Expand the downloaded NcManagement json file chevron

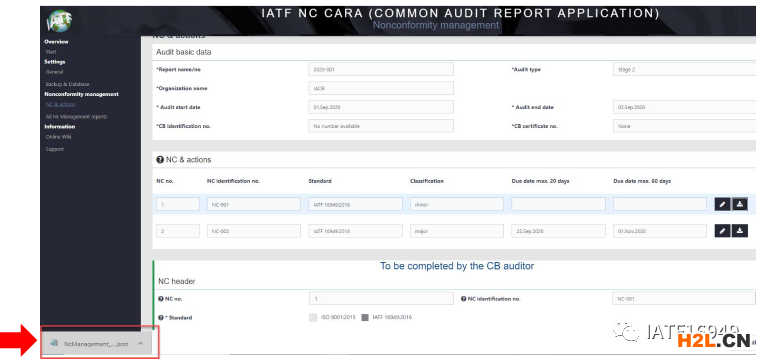pyautogui.click(x=140, y=344)
